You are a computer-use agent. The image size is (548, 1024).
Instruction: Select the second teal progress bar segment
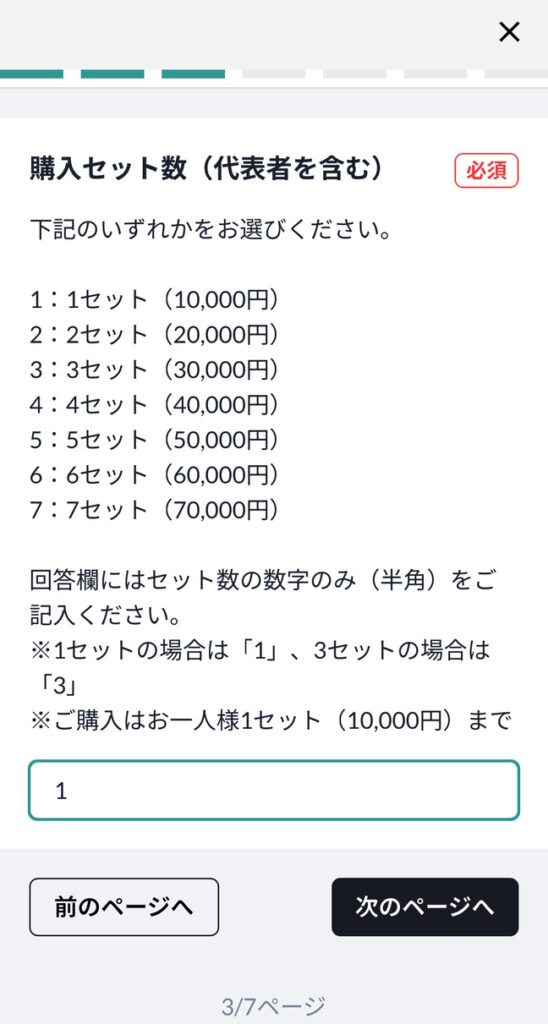(x=112, y=74)
